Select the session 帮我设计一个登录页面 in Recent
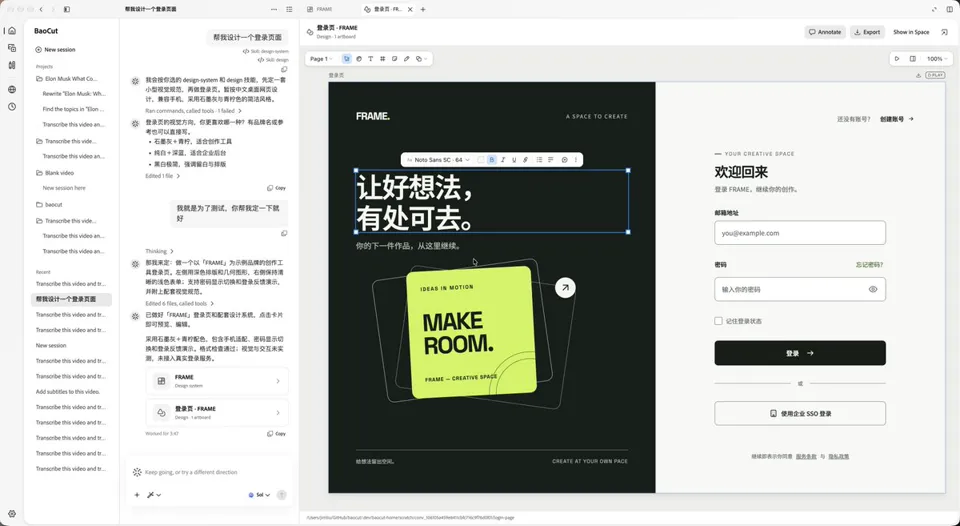Screen dimensions: 960x526 pos(71,299)
